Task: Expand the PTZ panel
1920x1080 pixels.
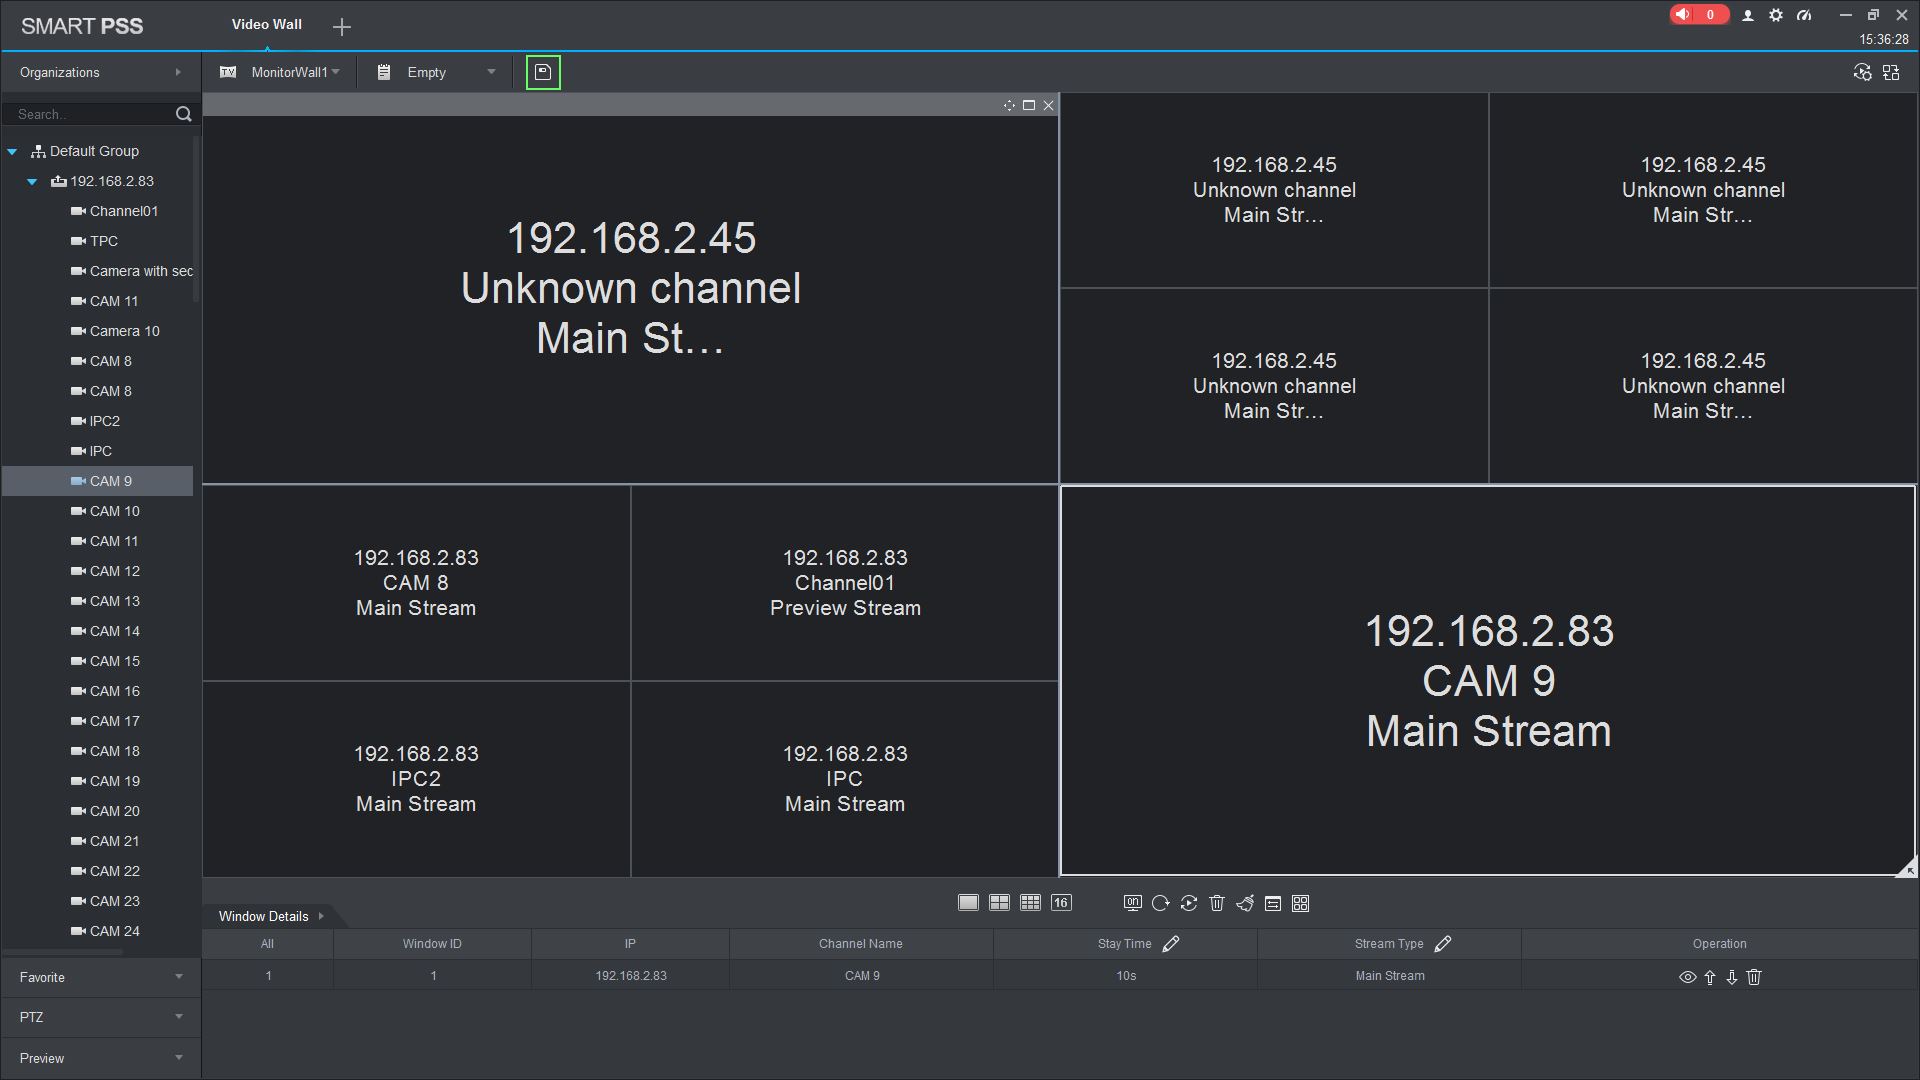Action: (x=100, y=1017)
